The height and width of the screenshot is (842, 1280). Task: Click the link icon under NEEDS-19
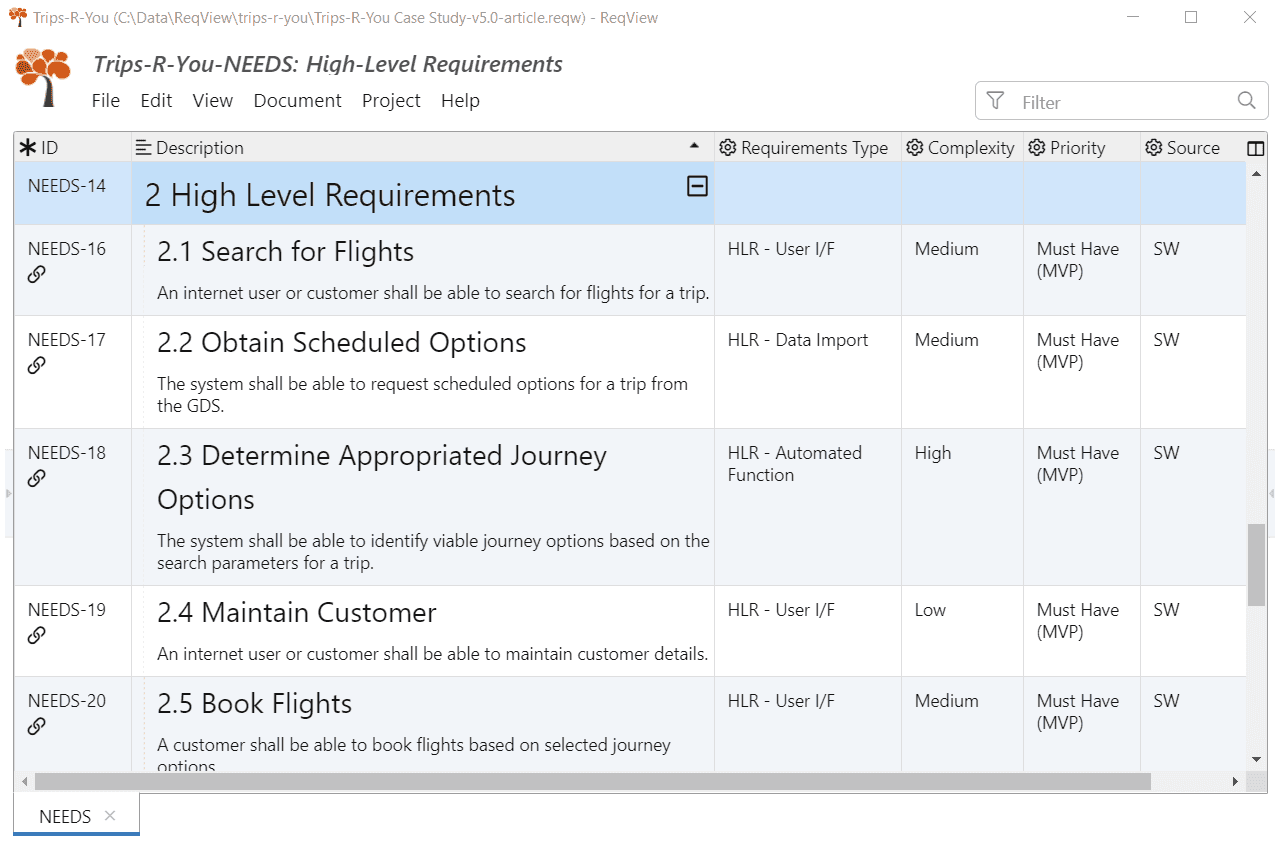[37, 636]
